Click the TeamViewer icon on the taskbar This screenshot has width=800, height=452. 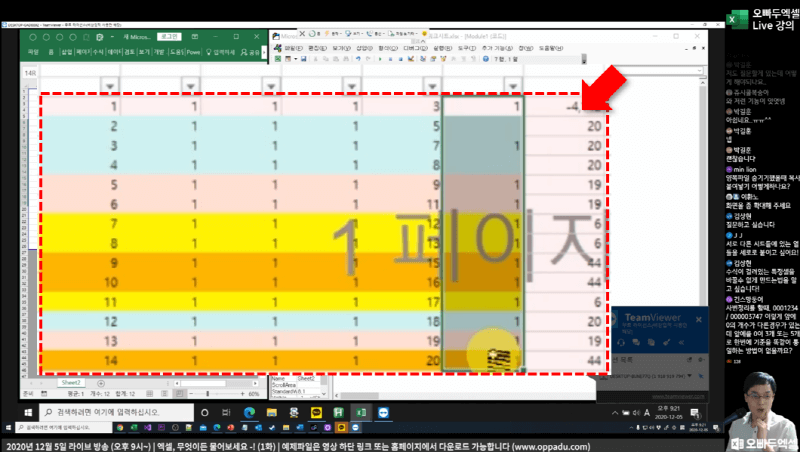tap(384, 412)
